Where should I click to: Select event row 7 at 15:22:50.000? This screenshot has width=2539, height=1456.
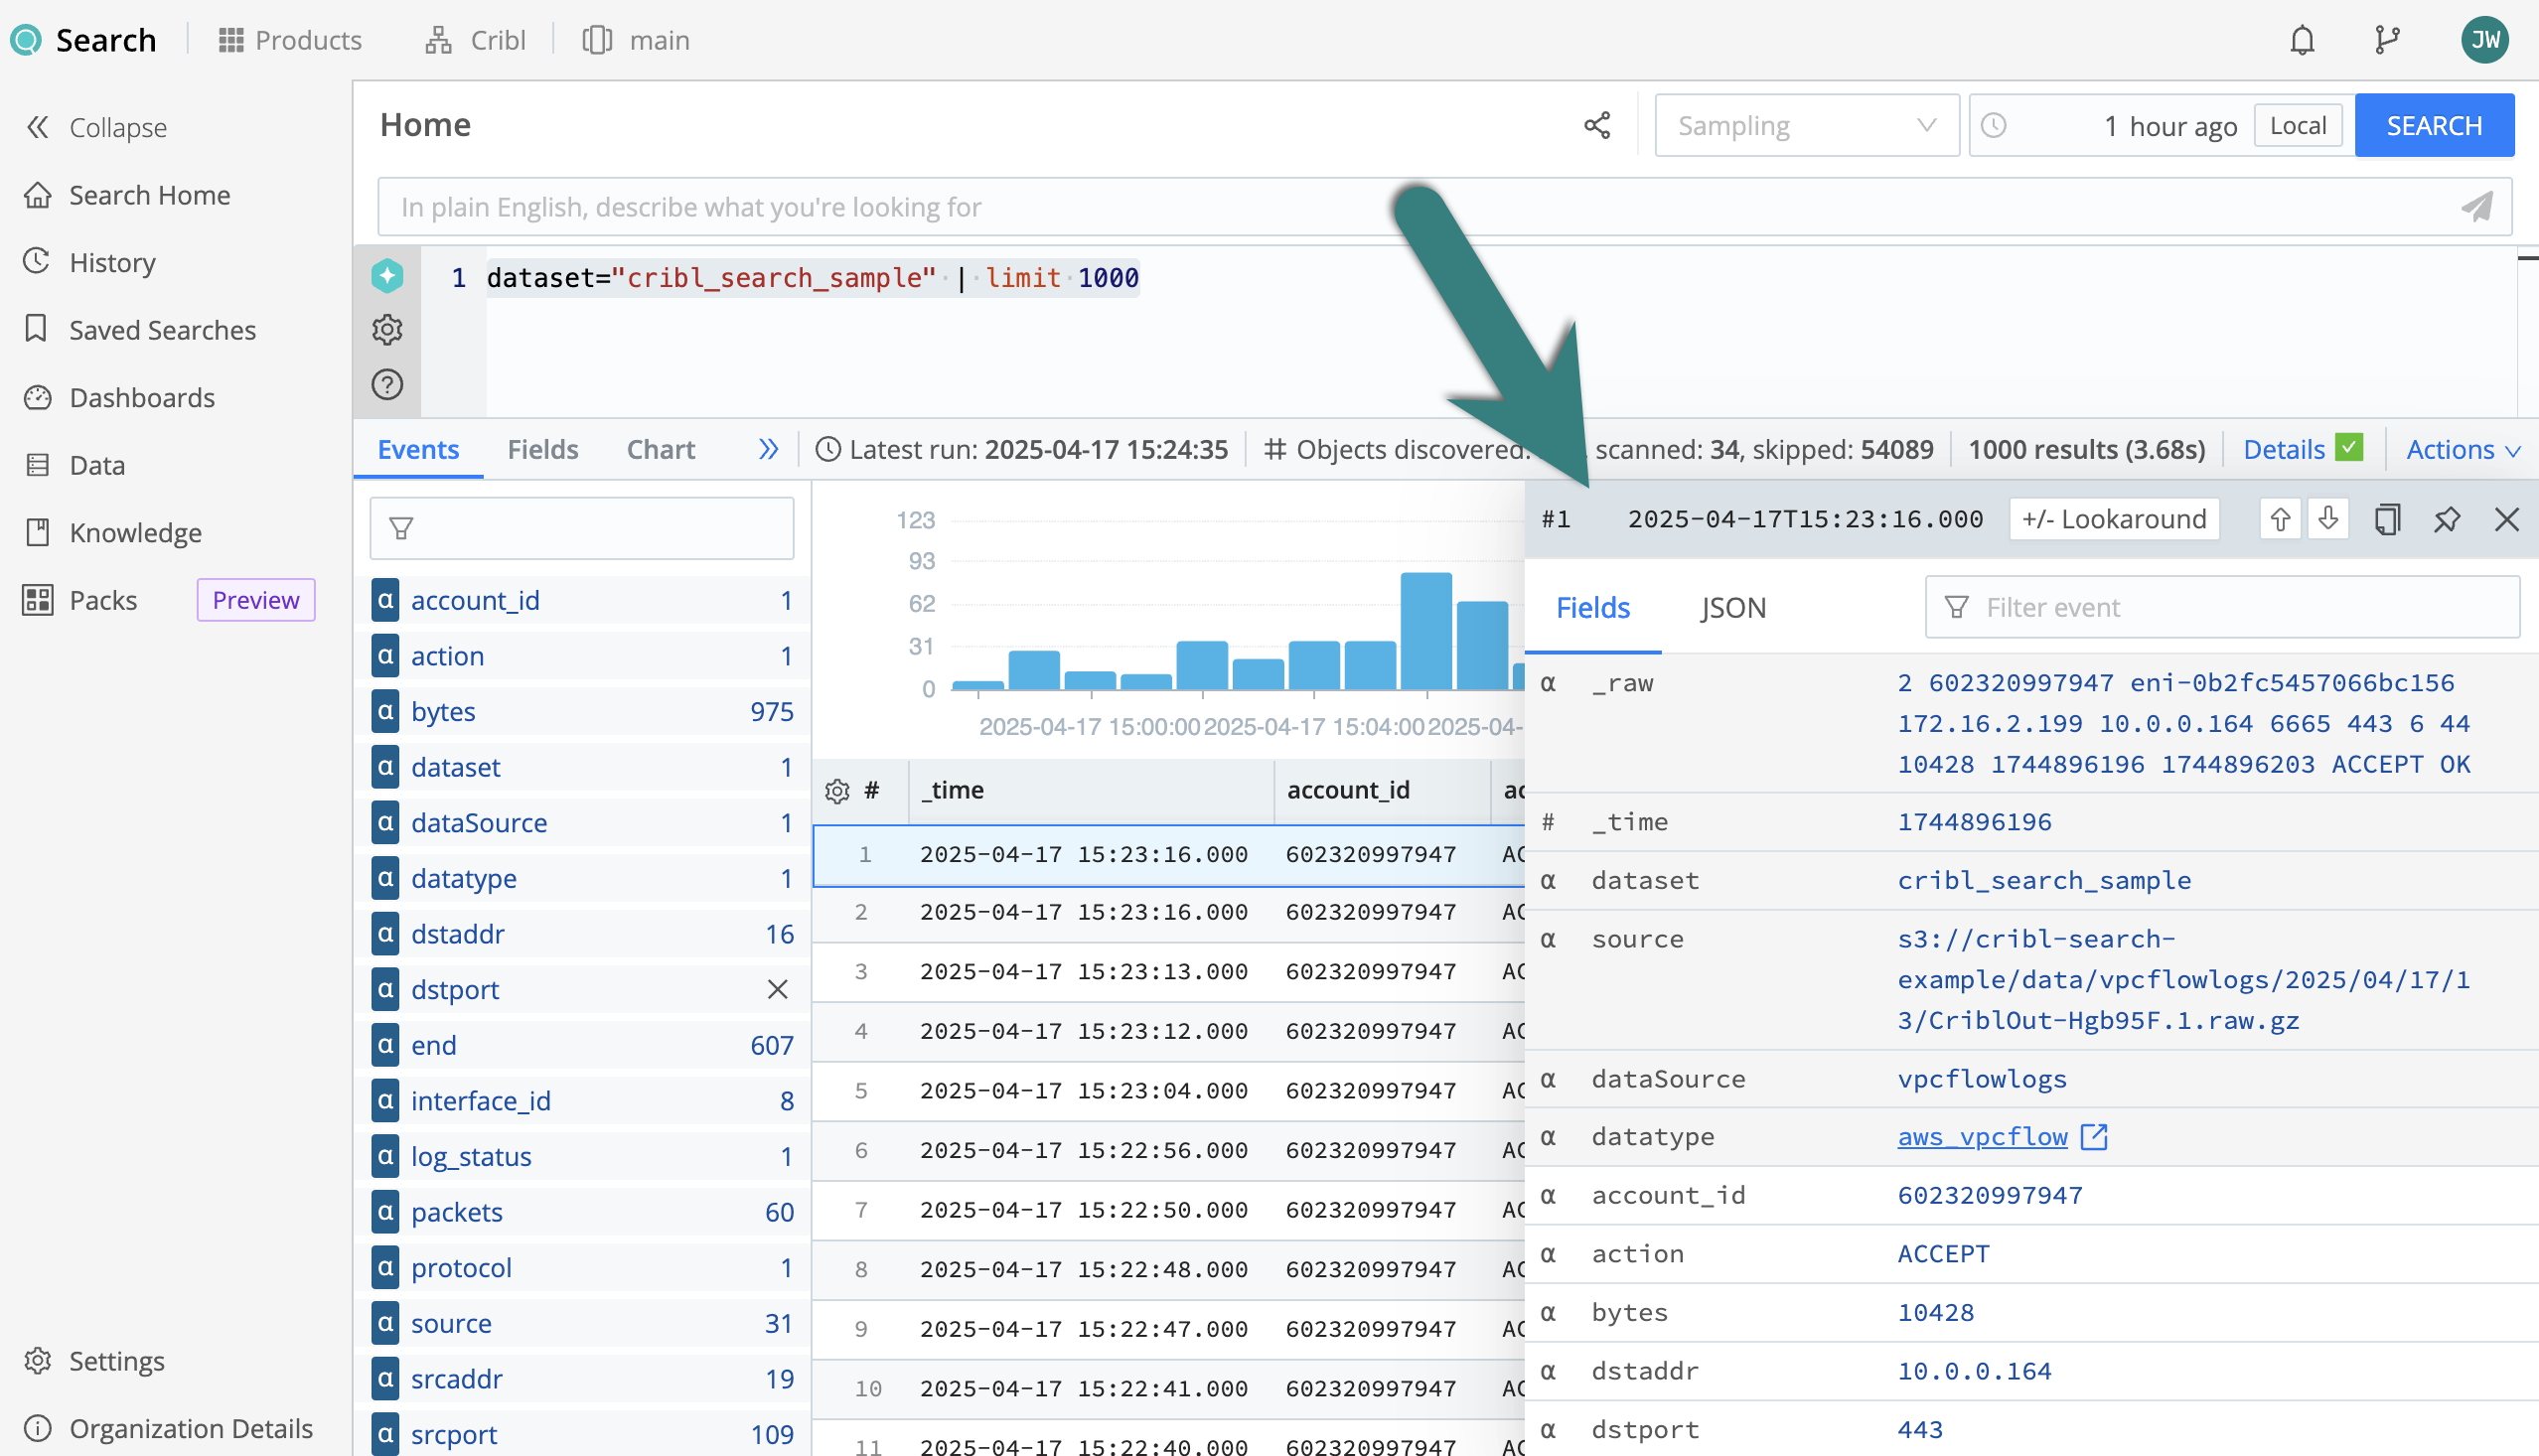coord(1168,1210)
